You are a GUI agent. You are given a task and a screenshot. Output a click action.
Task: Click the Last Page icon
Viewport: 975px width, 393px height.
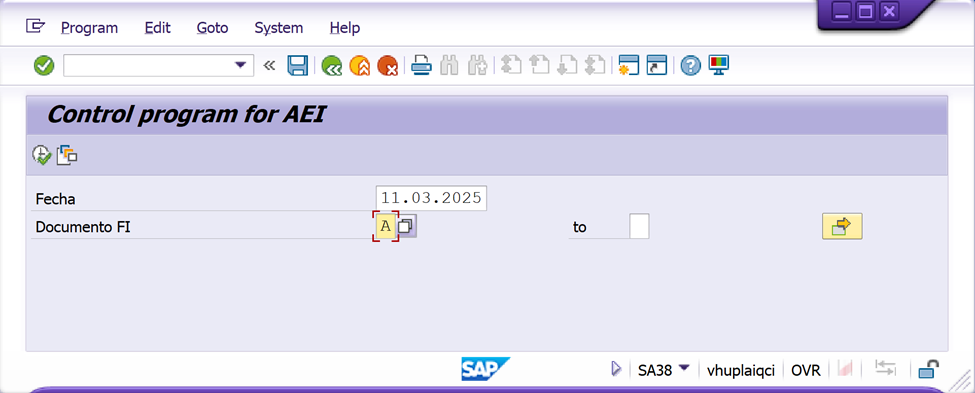coord(595,65)
